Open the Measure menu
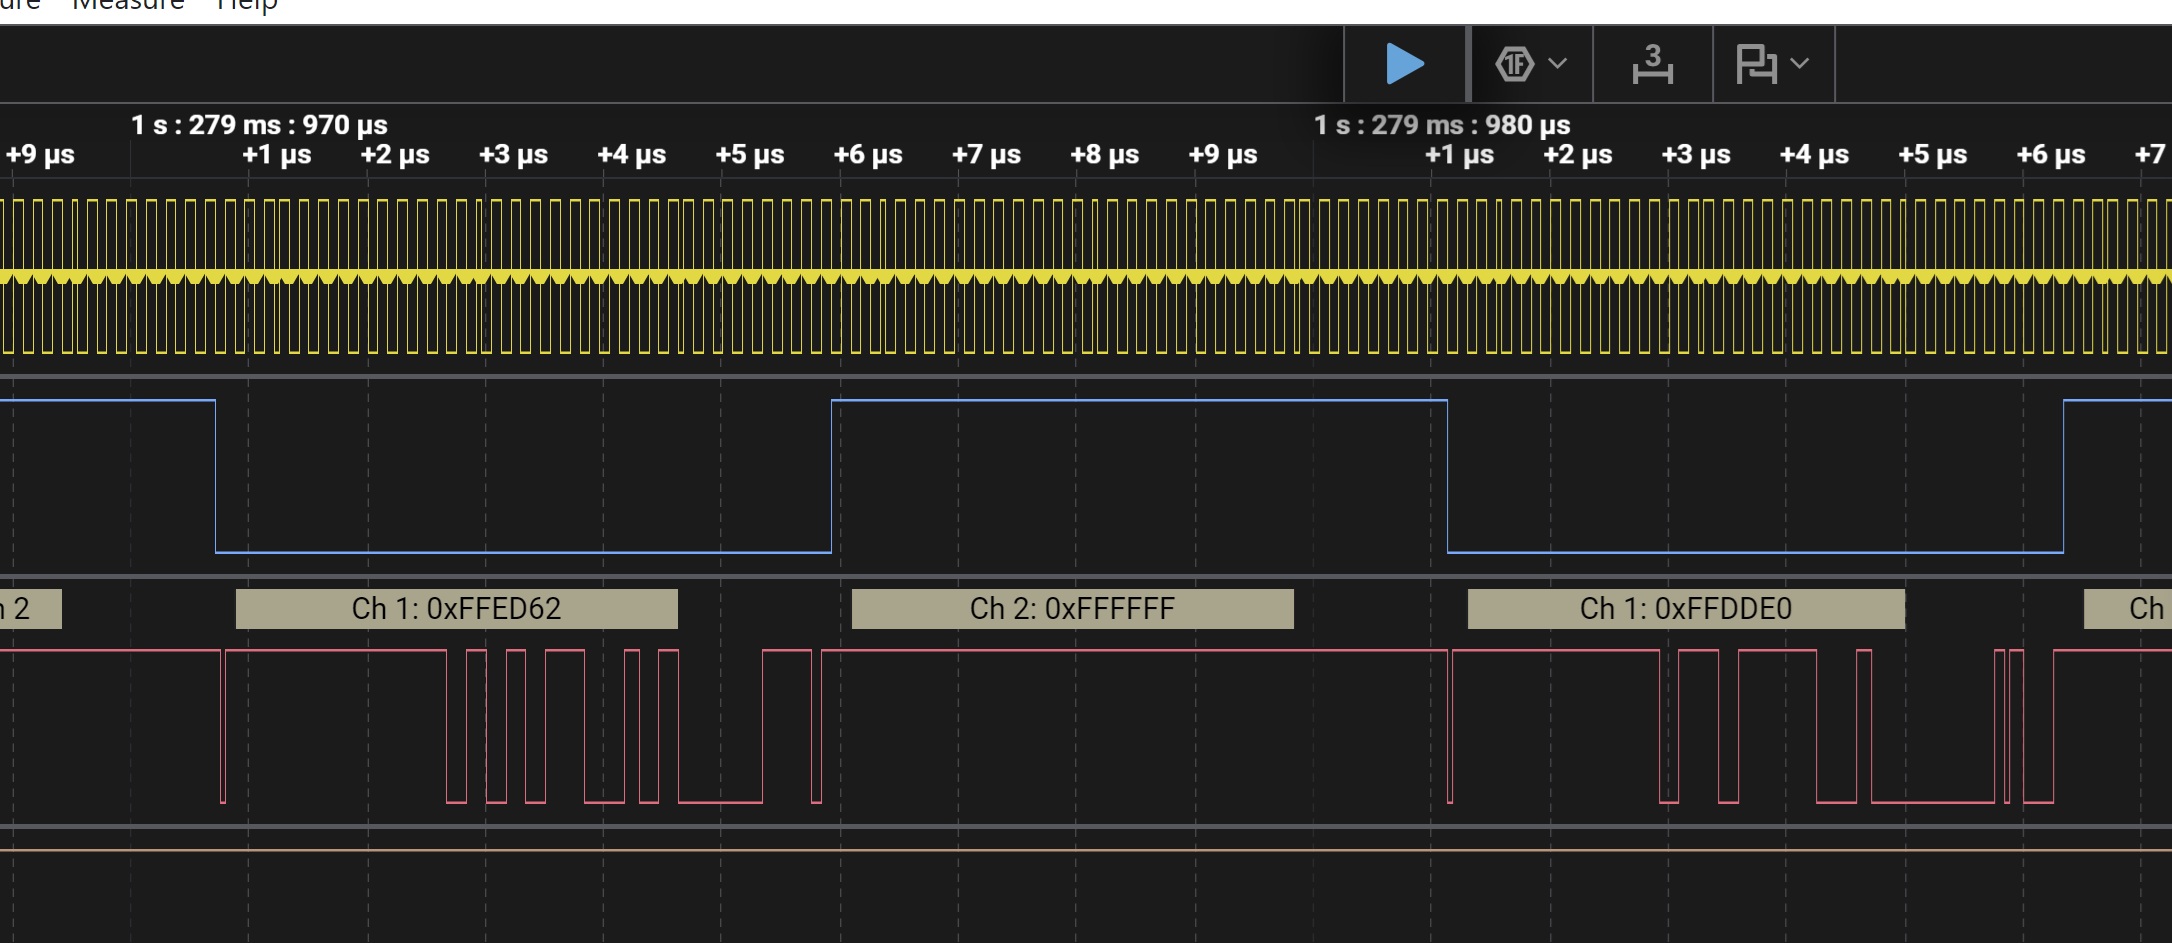The width and height of the screenshot is (2172, 943). pyautogui.click(x=128, y=6)
